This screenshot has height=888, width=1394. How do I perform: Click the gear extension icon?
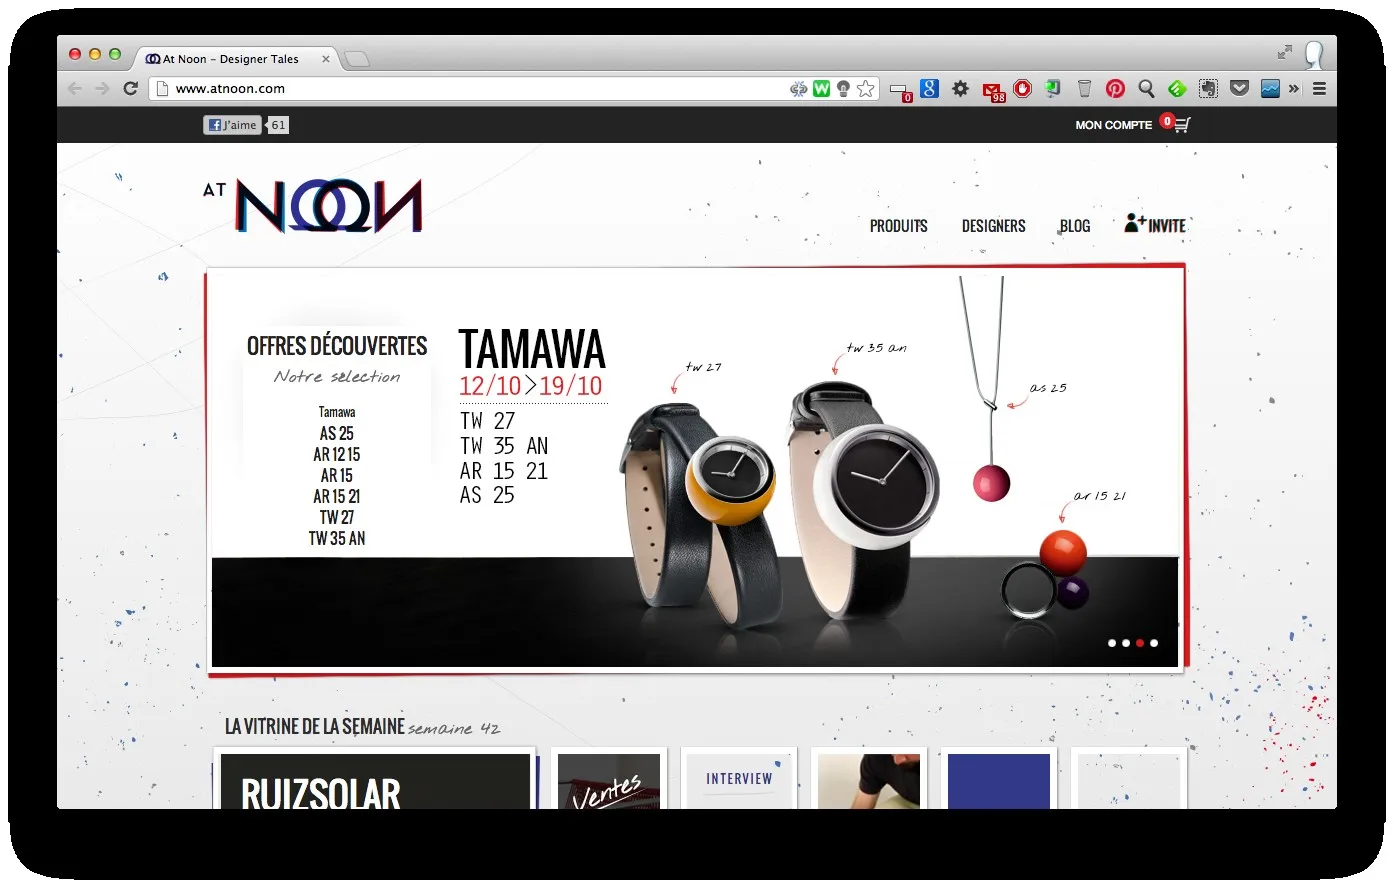(961, 89)
